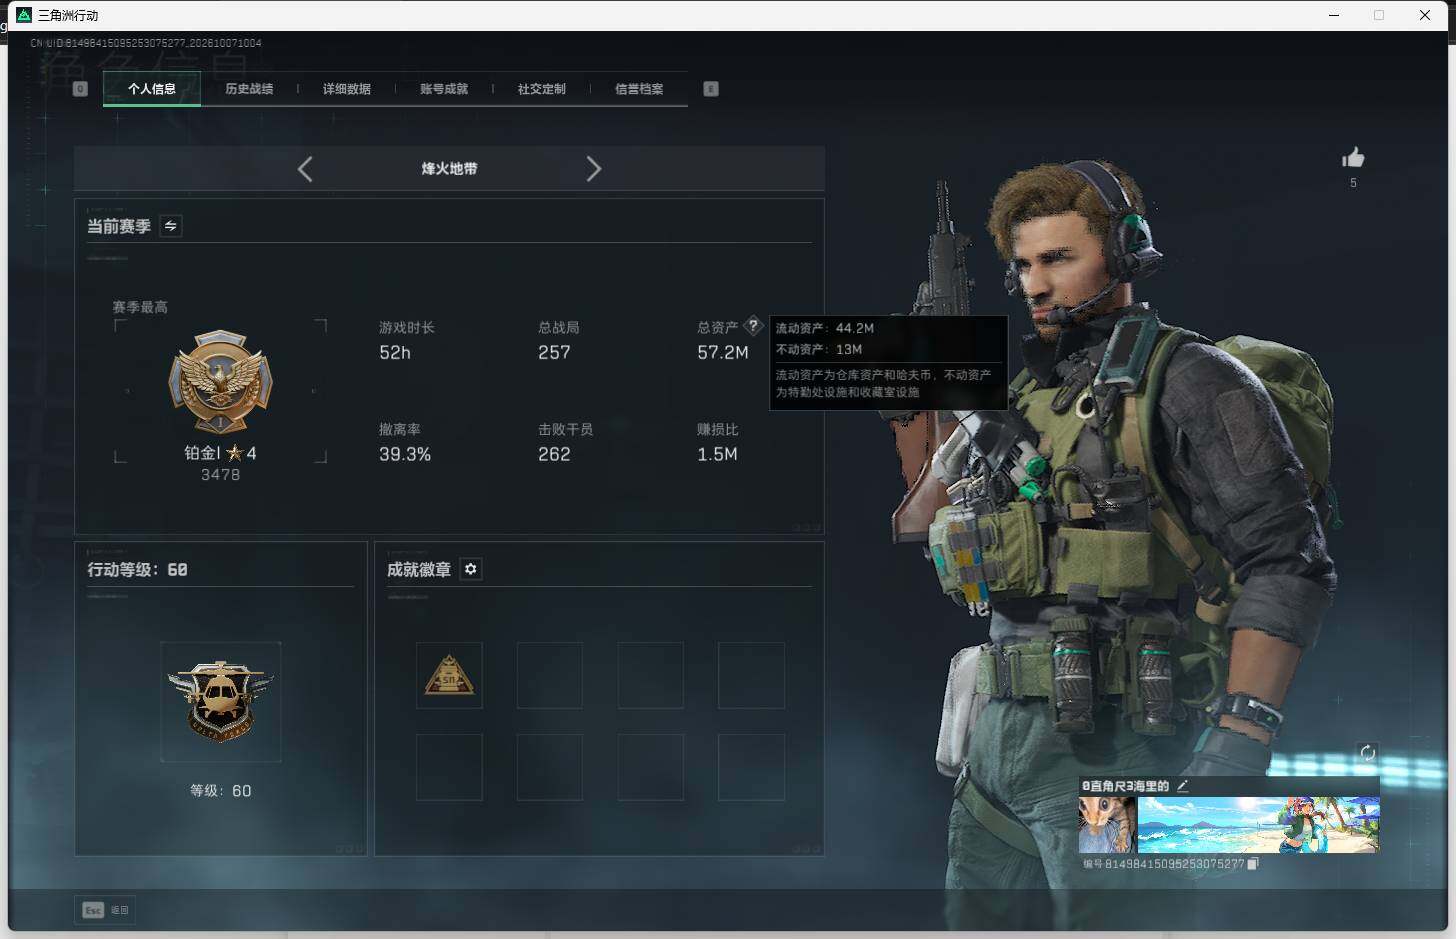Viewport: 1456px width, 939px height.
Task: Open the 详细数据 tab
Action: click(347, 89)
